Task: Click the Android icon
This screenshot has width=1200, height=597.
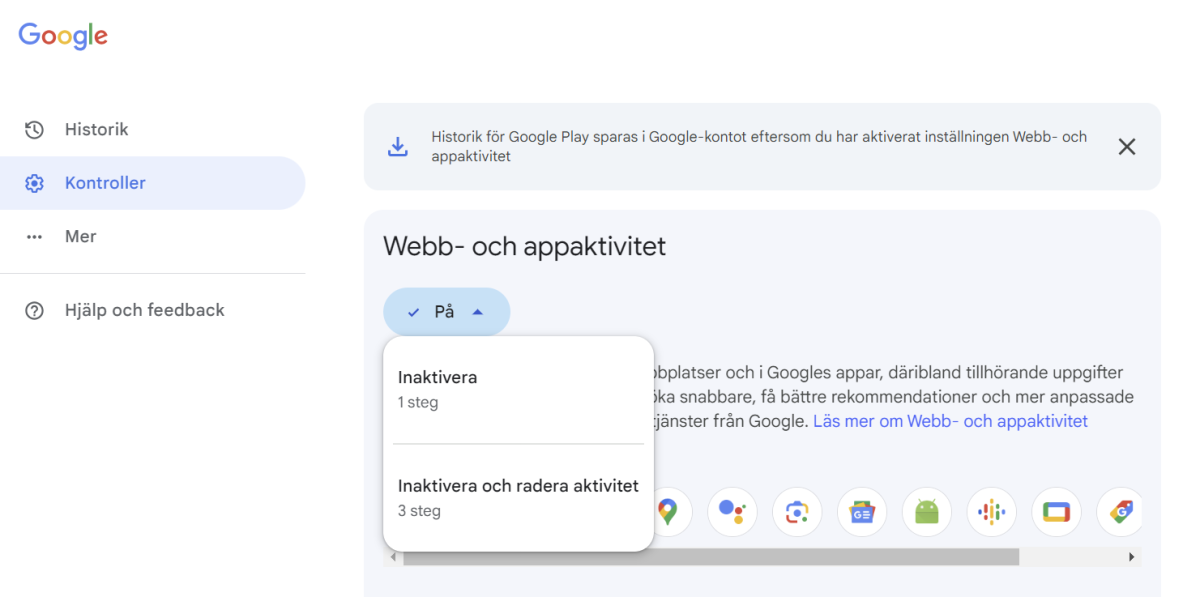Action: pos(926,511)
